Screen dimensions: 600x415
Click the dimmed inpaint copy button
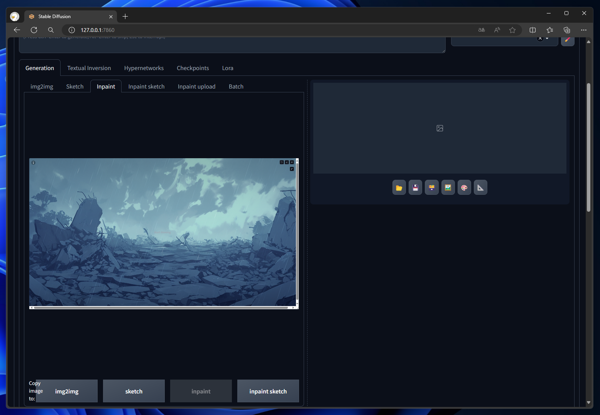[x=201, y=391]
